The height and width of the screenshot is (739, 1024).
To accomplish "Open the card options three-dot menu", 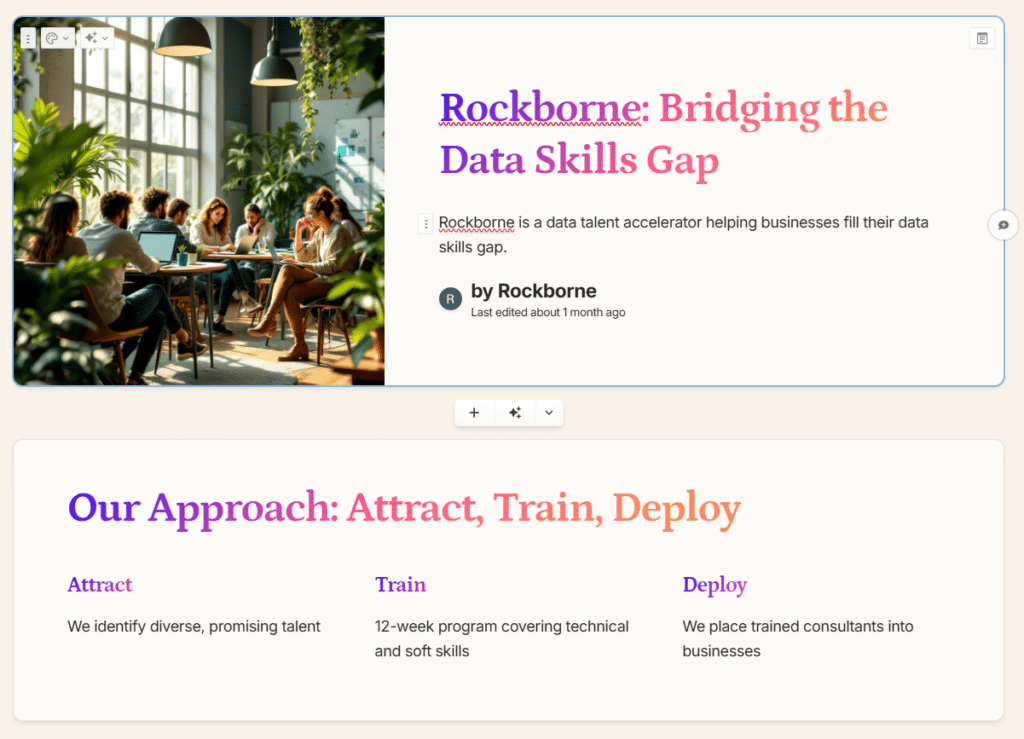I will coord(28,39).
